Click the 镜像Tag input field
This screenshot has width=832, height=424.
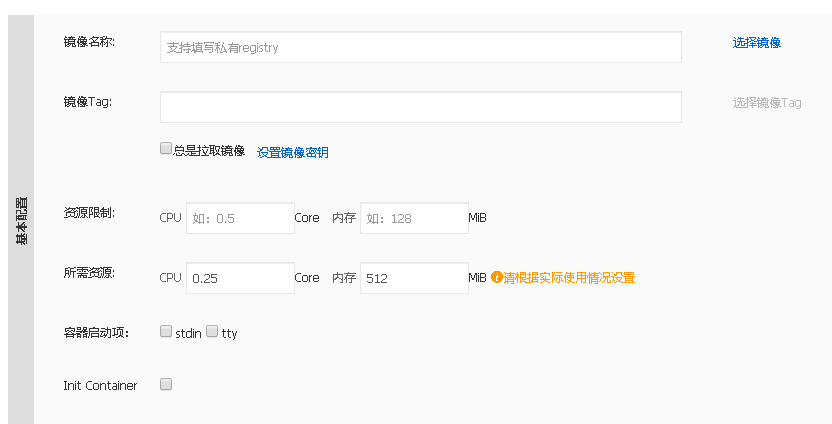[421, 107]
